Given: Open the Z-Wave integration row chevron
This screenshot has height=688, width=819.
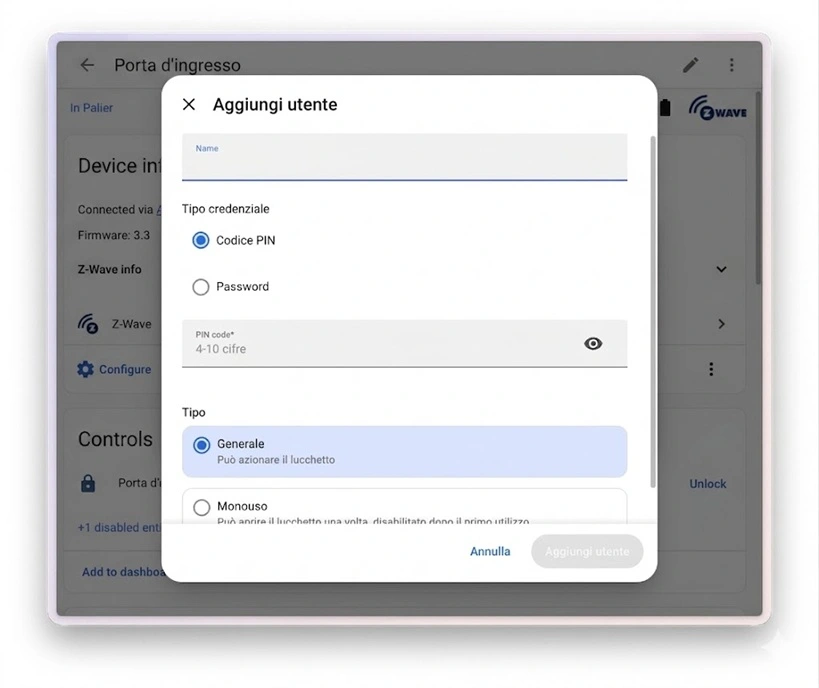Looking at the screenshot, I should click(x=721, y=324).
